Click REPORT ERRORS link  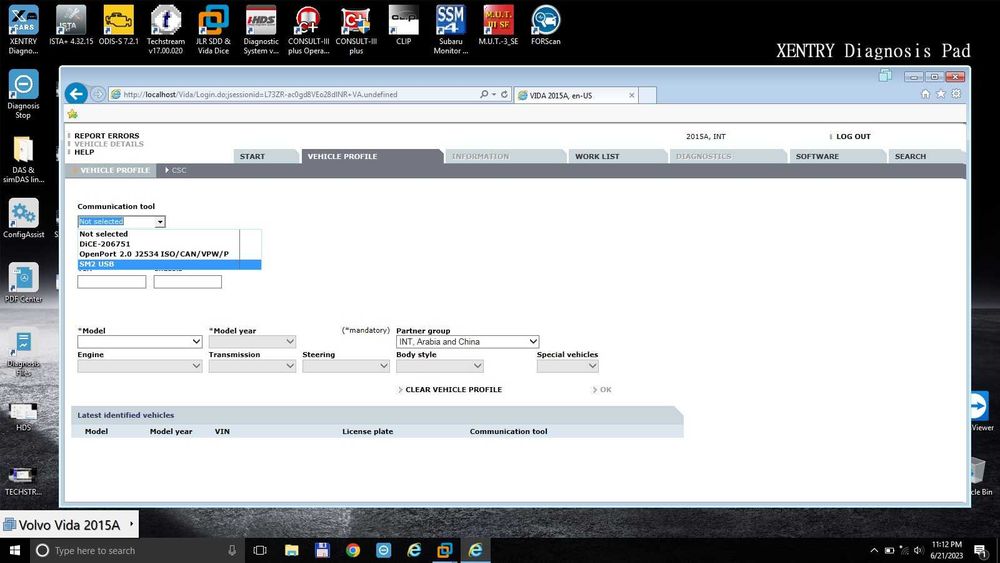[x=107, y=136]
